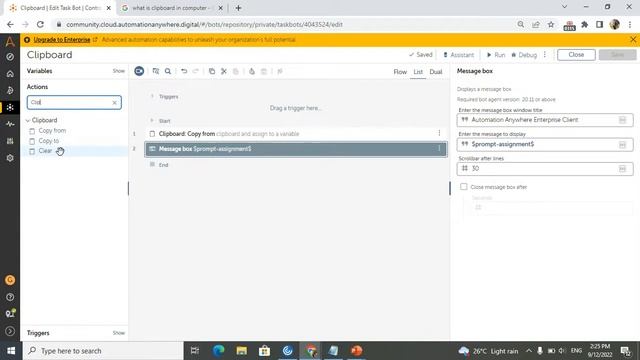Screen dimensions: 640x360
Task: Open the Windows Start menu
Action: (x=11, y=351)
